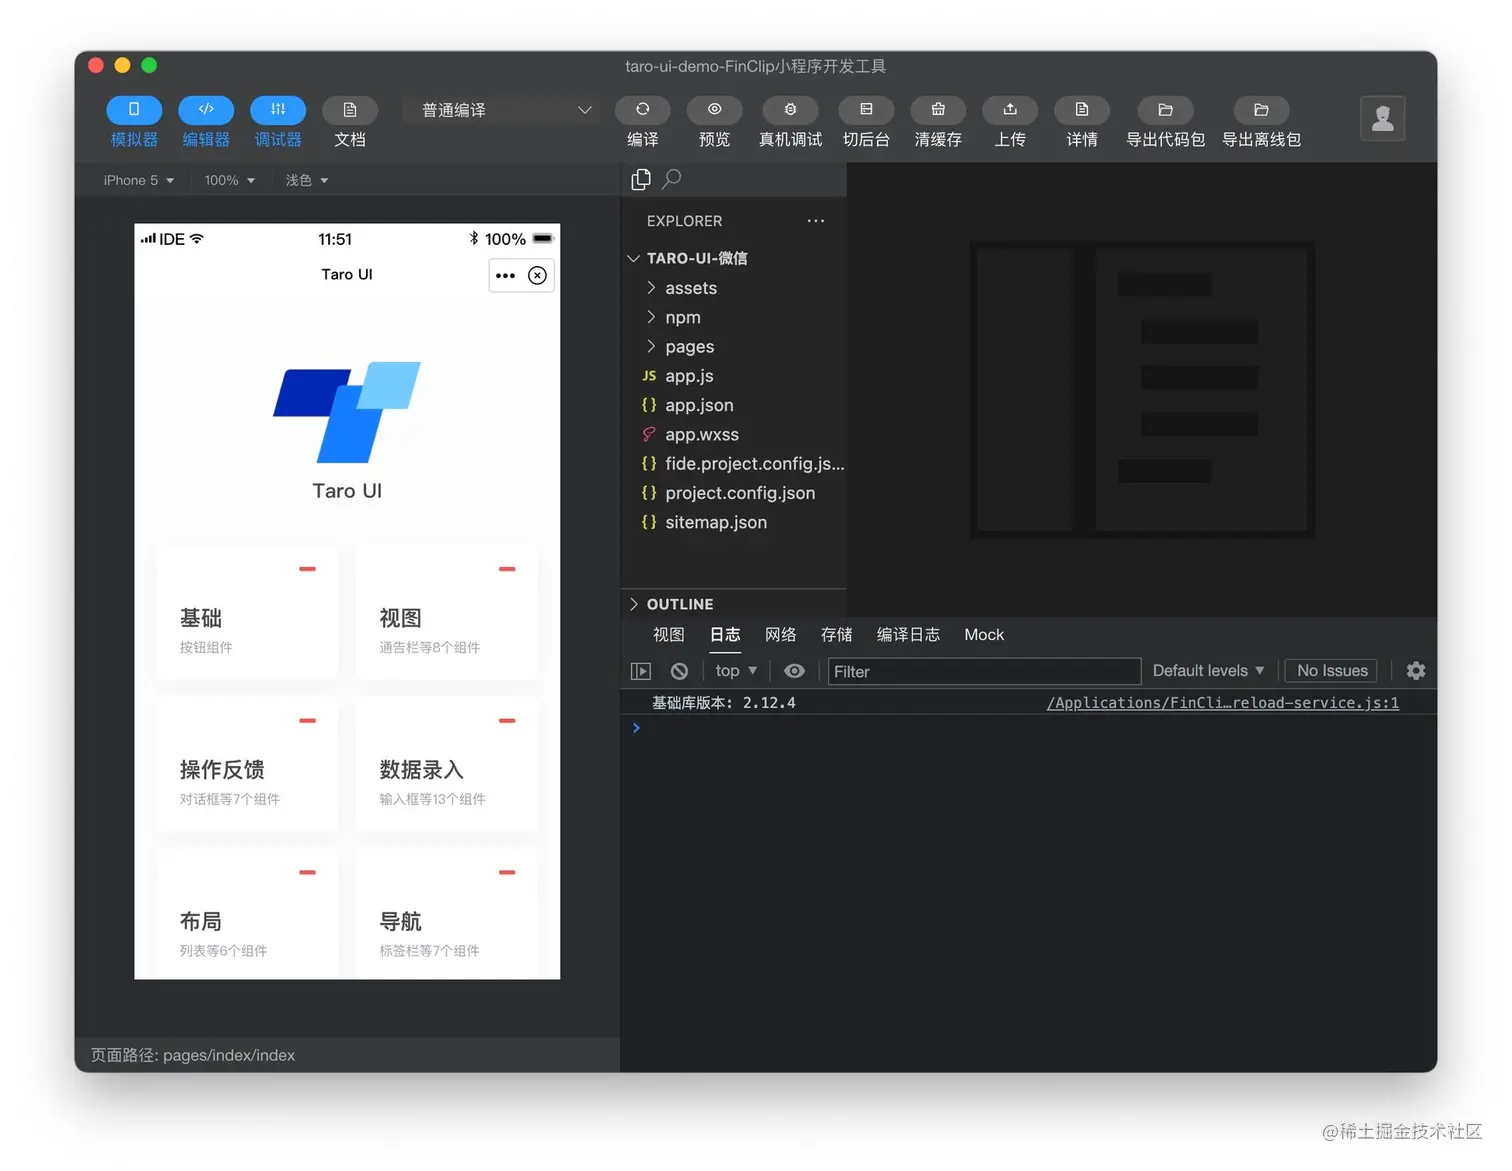The image size is (1512, 1171).
Task: Open the 基础 component card
Action: tap(247, 612)
